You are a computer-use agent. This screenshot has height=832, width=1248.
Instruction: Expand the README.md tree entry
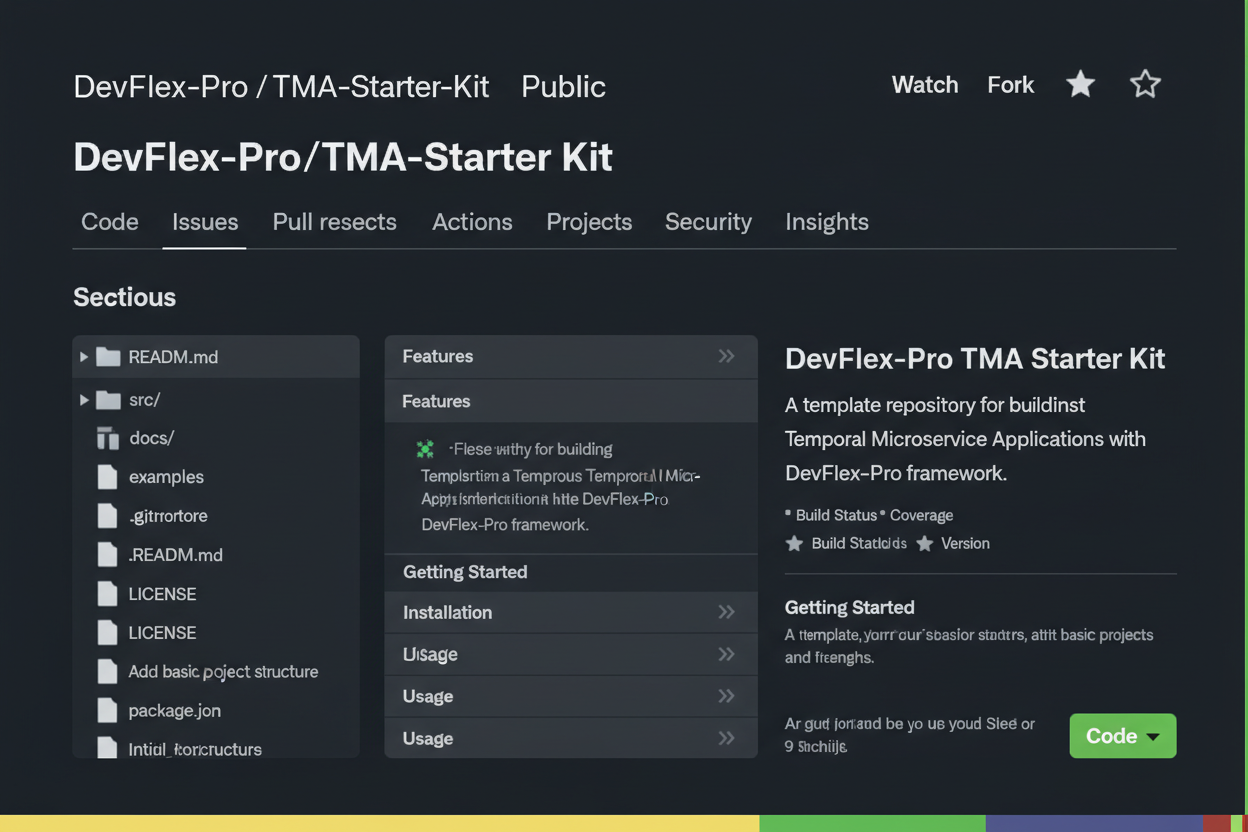point(84,356)
